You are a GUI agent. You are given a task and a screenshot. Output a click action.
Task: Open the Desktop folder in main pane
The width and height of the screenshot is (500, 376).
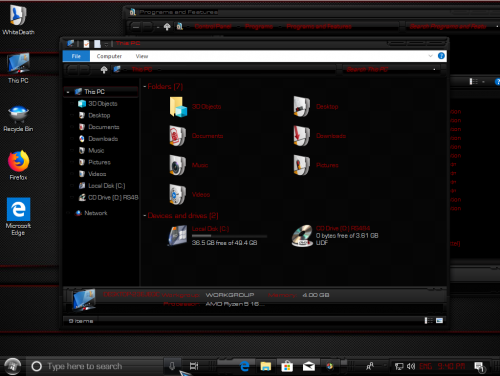tap(302, 107)
